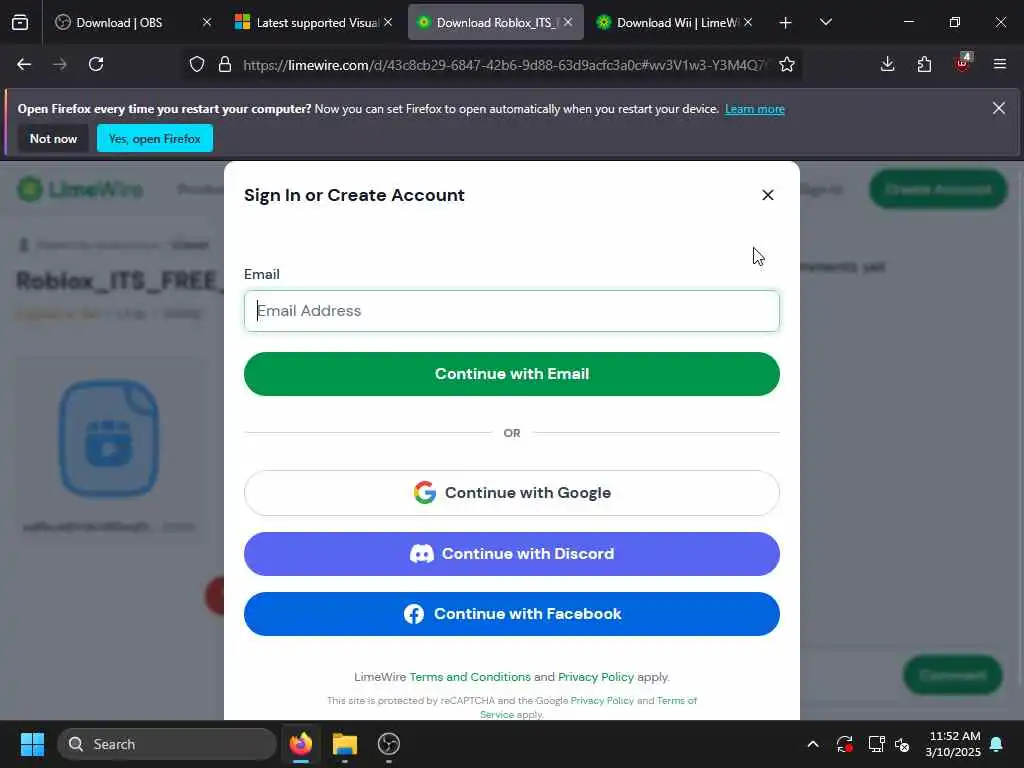The height and width of the screenshot is (768, 1024).
Task: Click Continue with Discord button
Action: (511, 554)
